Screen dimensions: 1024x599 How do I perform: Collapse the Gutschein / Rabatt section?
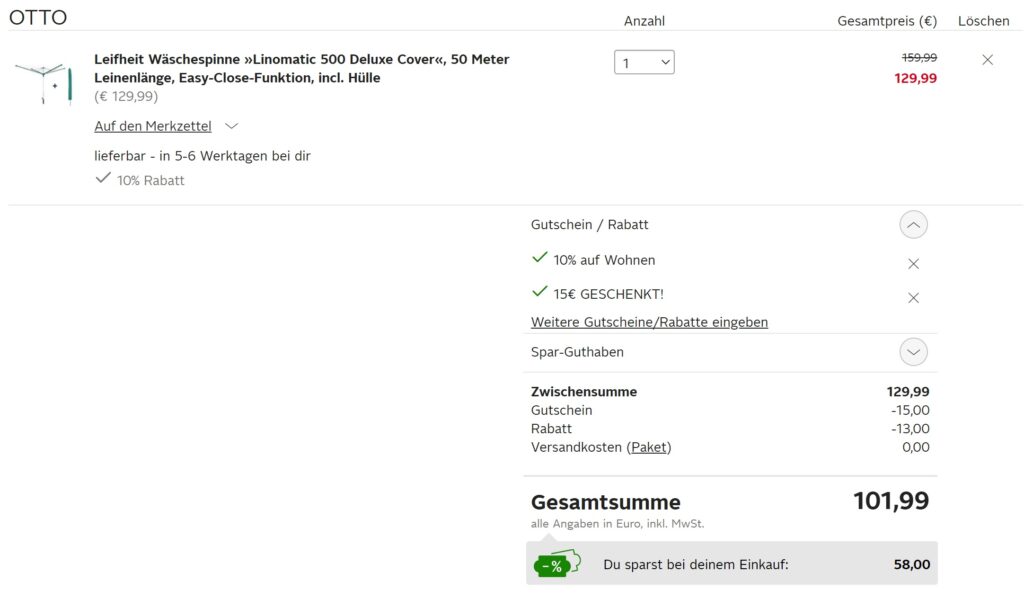(914, 225)
